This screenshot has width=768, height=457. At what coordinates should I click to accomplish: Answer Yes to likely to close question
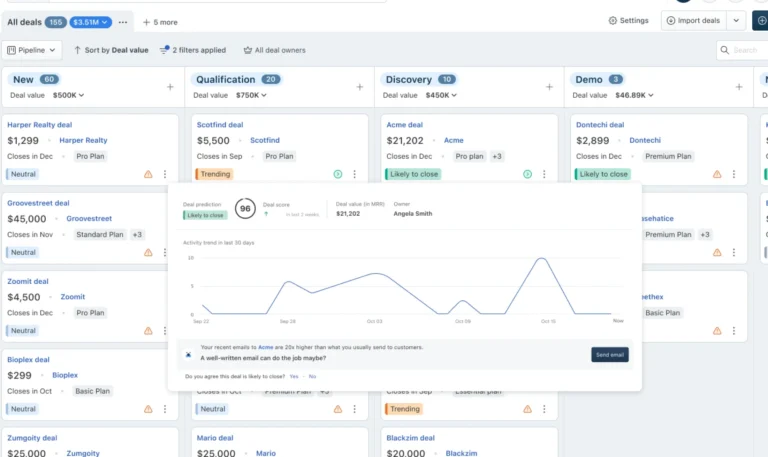pos(294,377)
